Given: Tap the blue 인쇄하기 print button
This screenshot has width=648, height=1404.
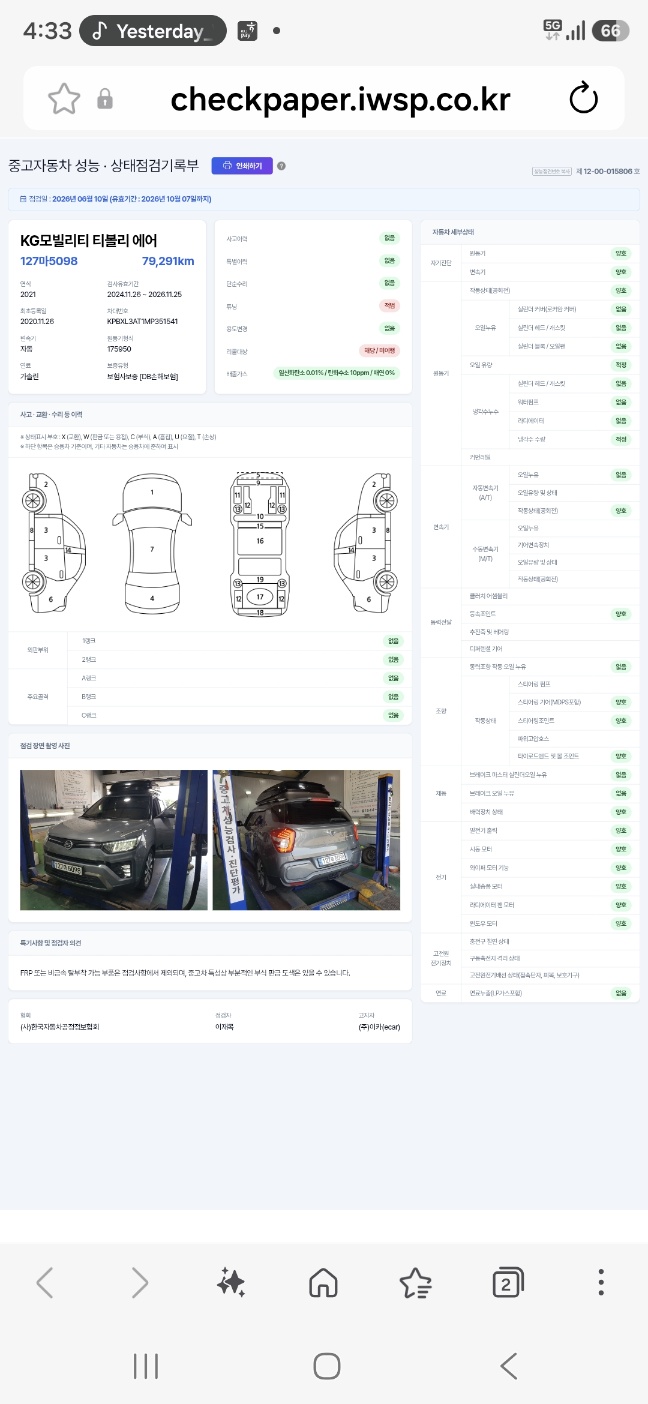Looking at the screenshot, I should 242,166.
